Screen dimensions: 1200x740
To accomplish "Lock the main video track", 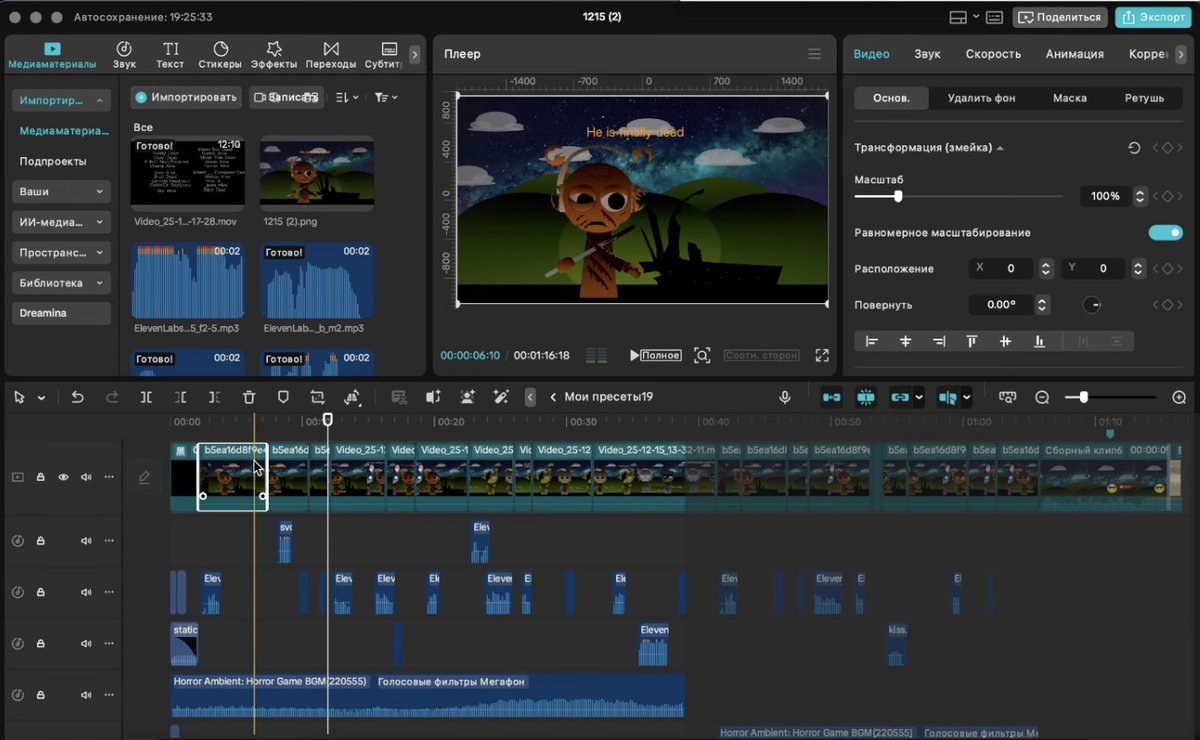I will [41, 478].
